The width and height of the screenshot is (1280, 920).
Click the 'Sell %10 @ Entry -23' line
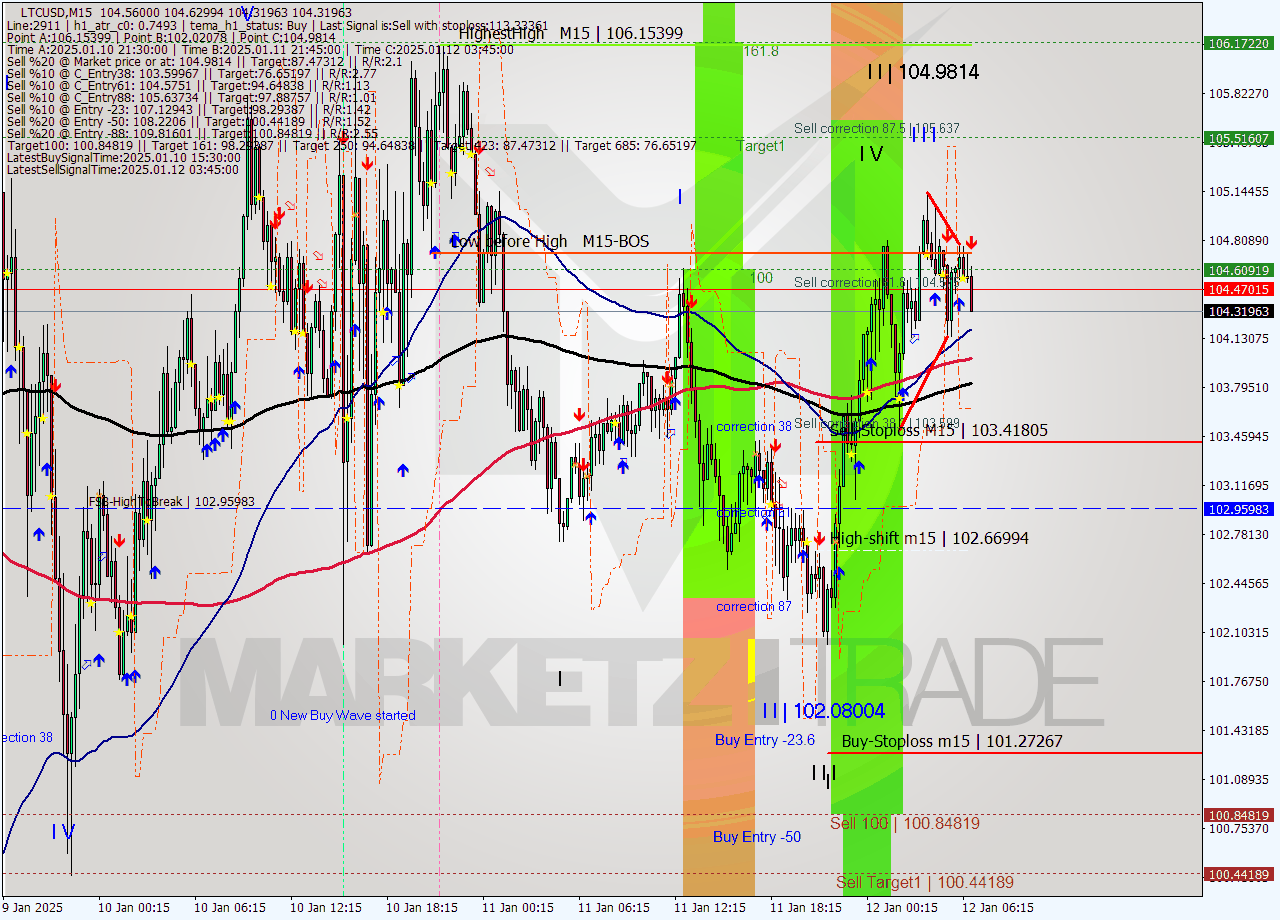pyautogui.click(x=189, y=110)
